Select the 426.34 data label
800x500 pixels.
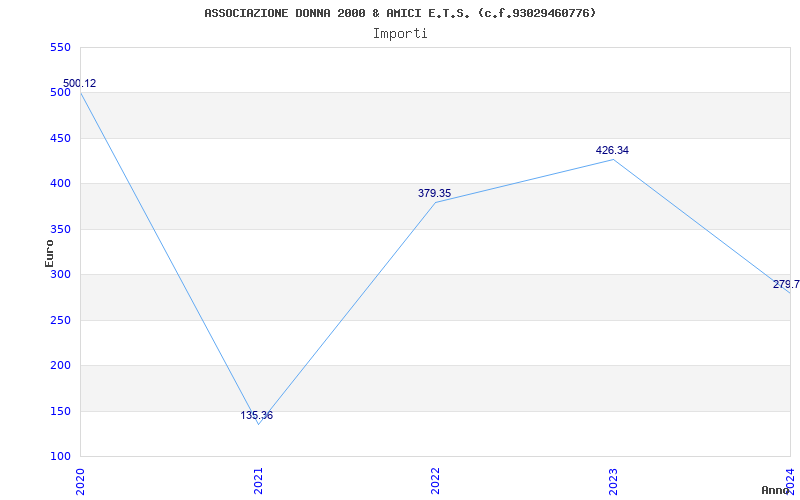click(x=612, y=151)
